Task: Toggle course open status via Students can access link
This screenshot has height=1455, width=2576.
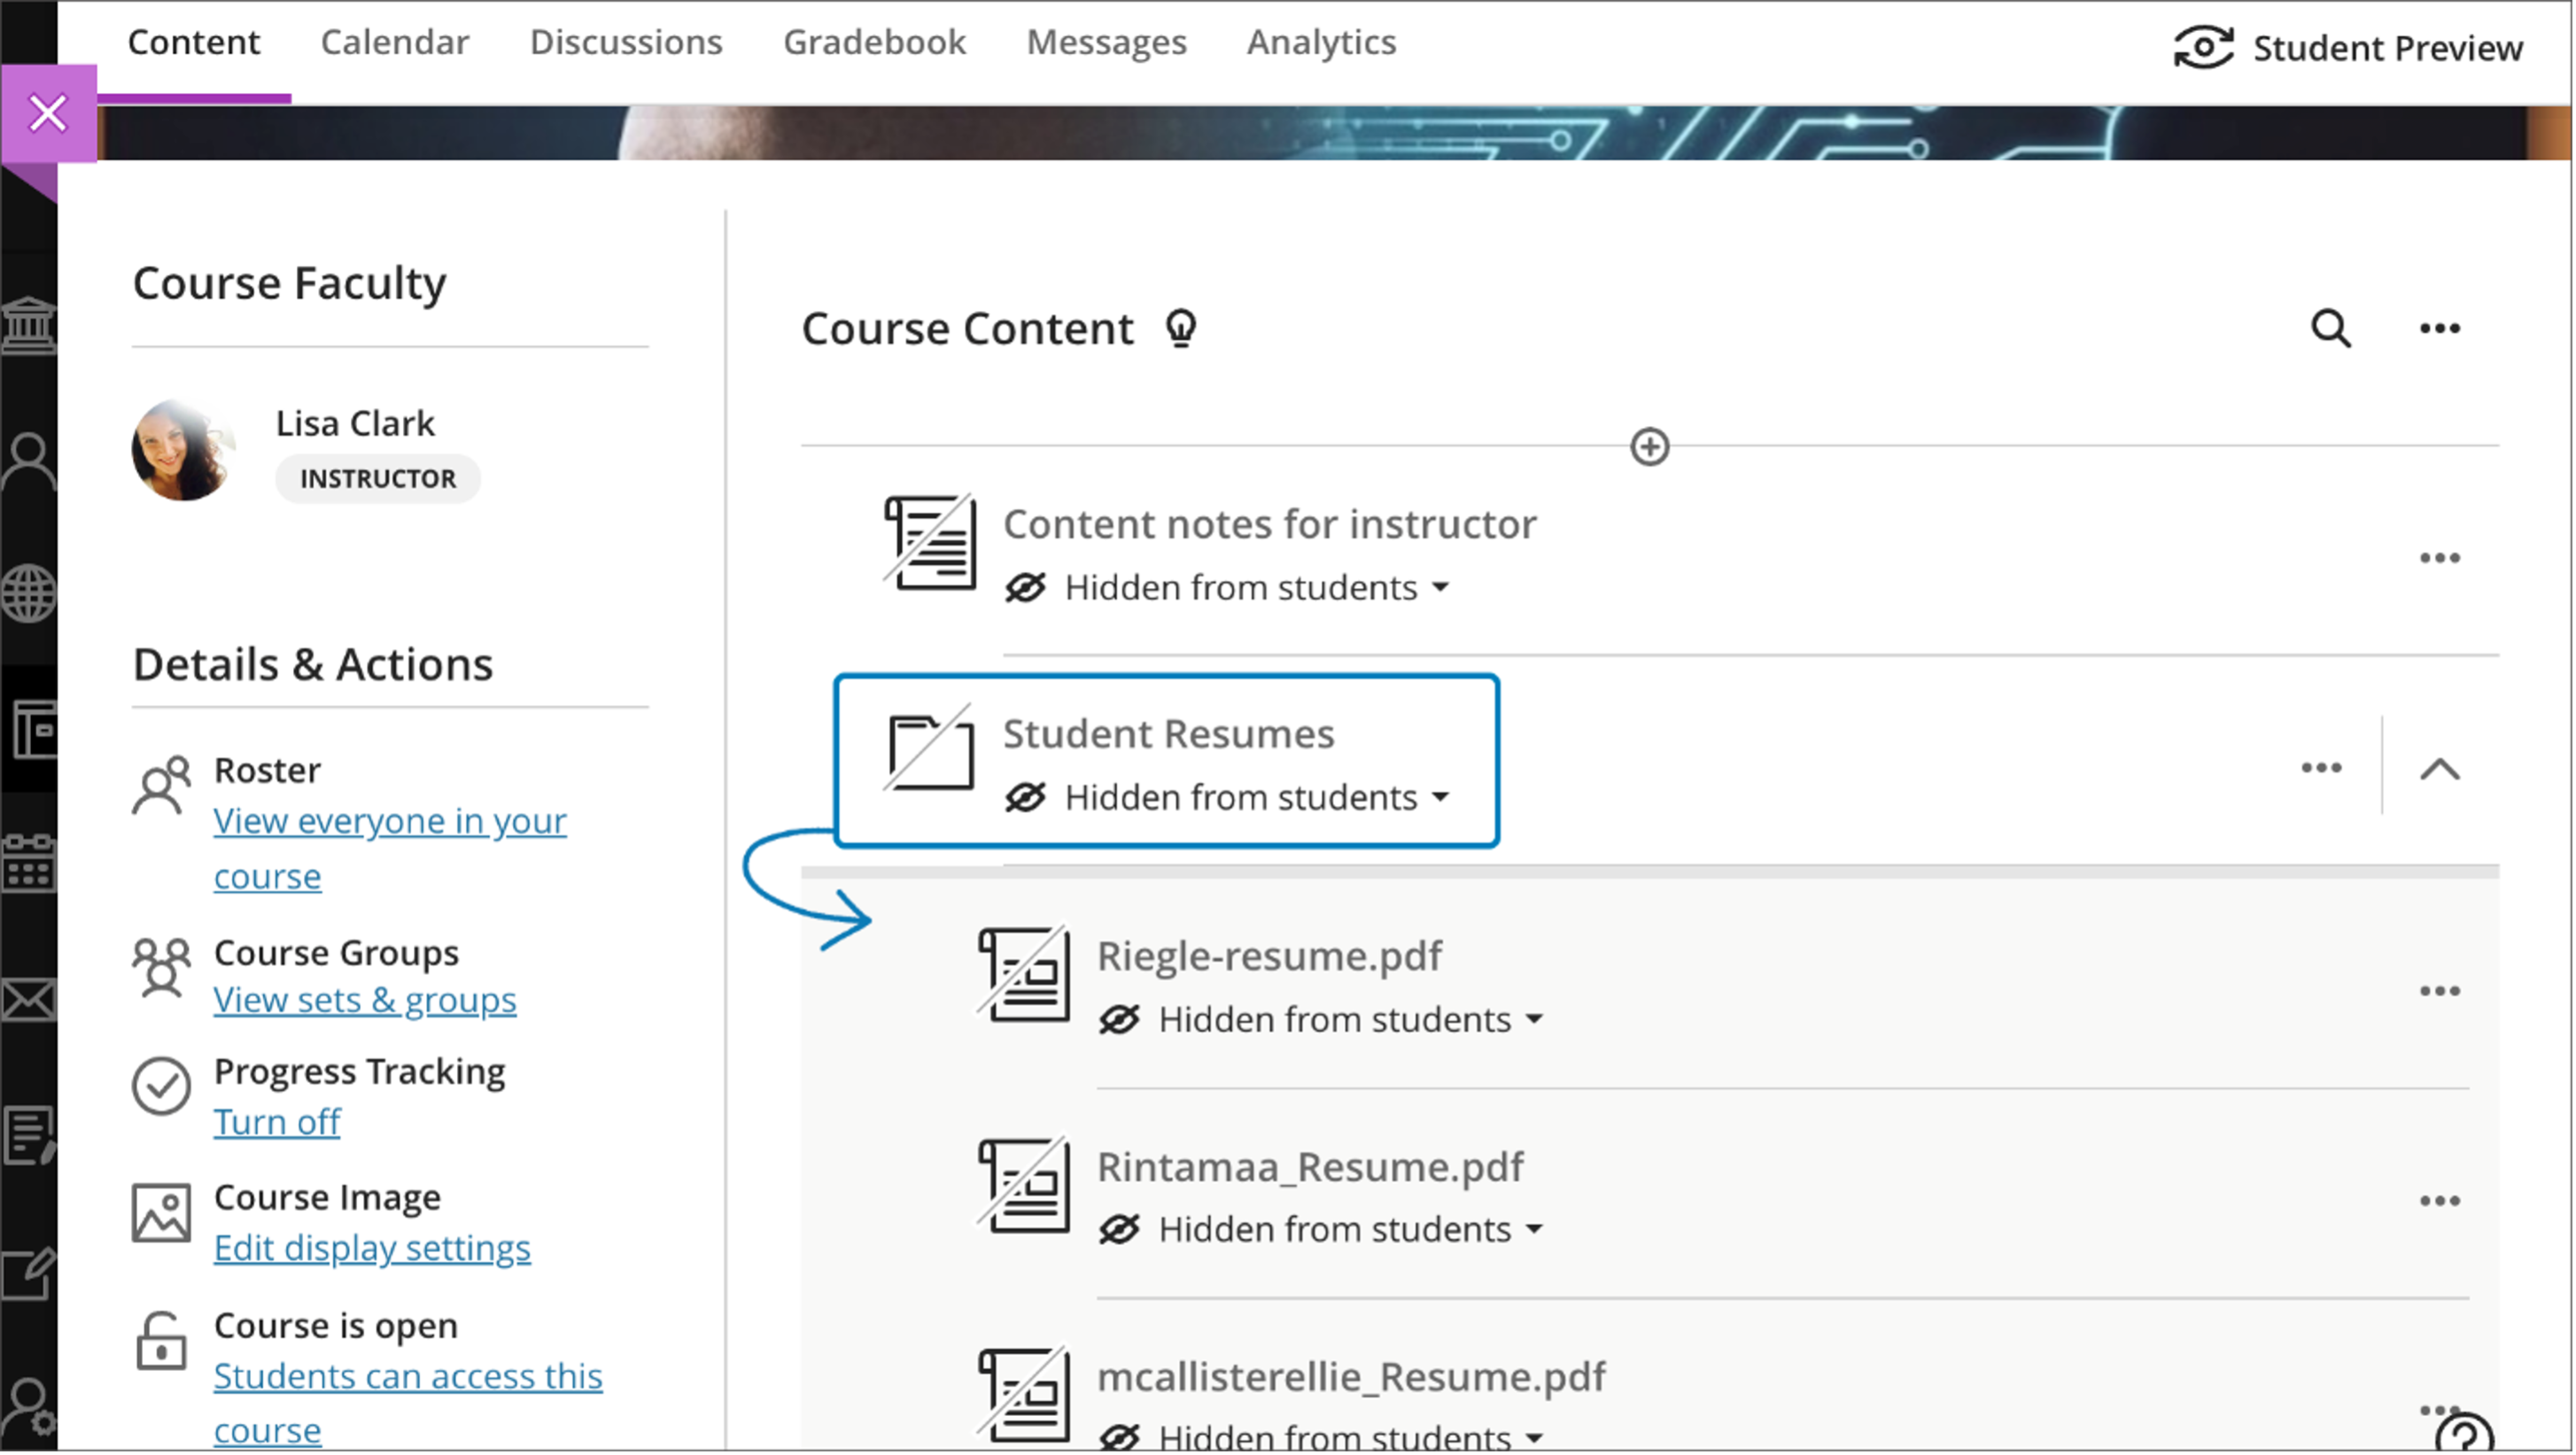Action: pos(407,1377)
